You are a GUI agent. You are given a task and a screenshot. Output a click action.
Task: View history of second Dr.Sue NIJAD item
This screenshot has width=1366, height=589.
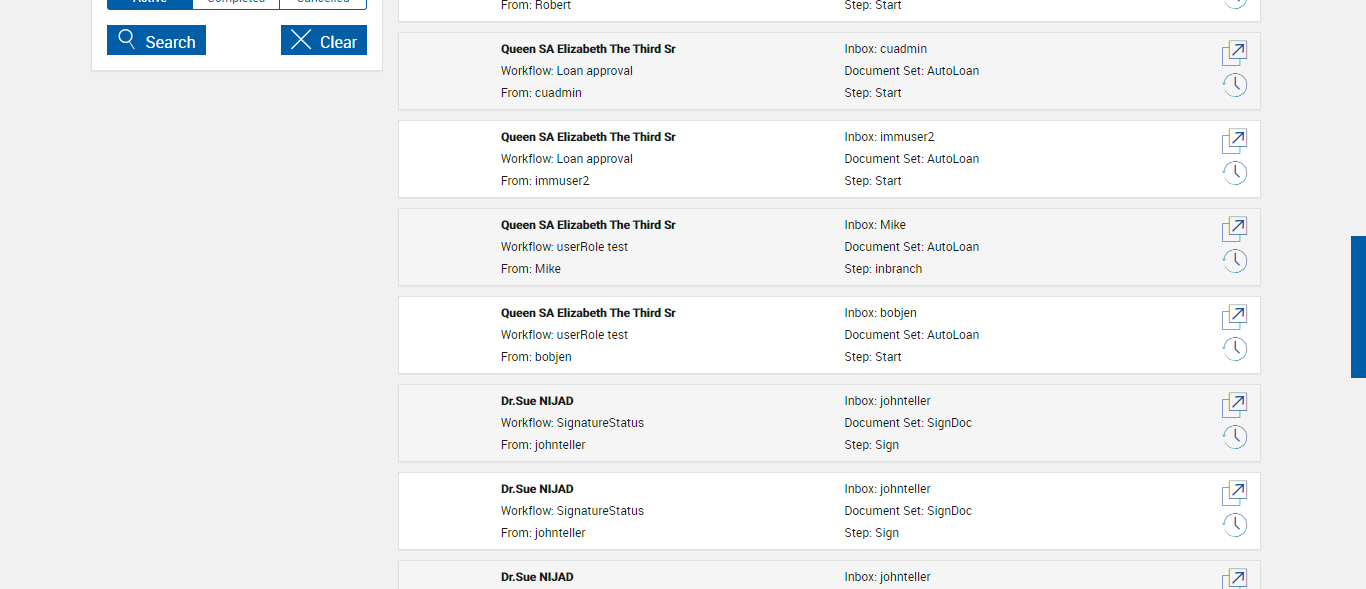1234,525
